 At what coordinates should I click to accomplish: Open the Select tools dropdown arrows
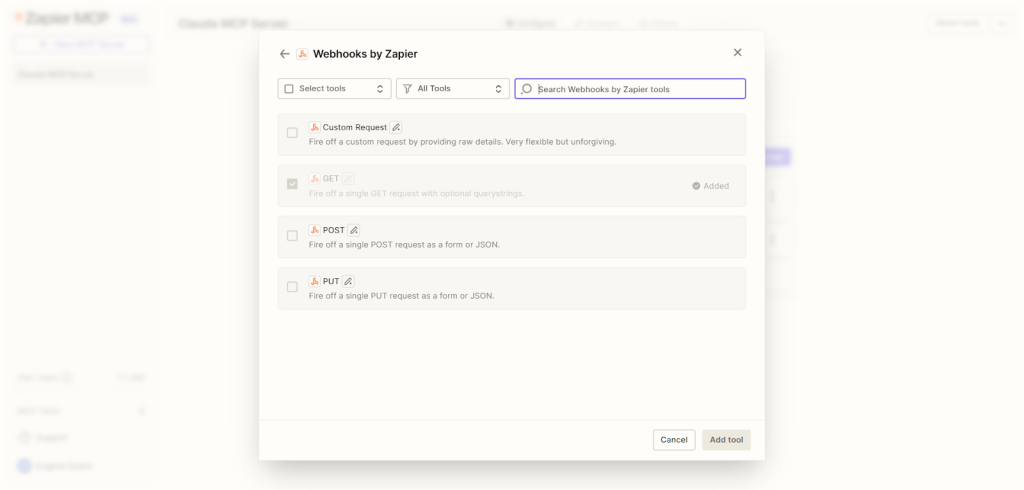(380, 89)
